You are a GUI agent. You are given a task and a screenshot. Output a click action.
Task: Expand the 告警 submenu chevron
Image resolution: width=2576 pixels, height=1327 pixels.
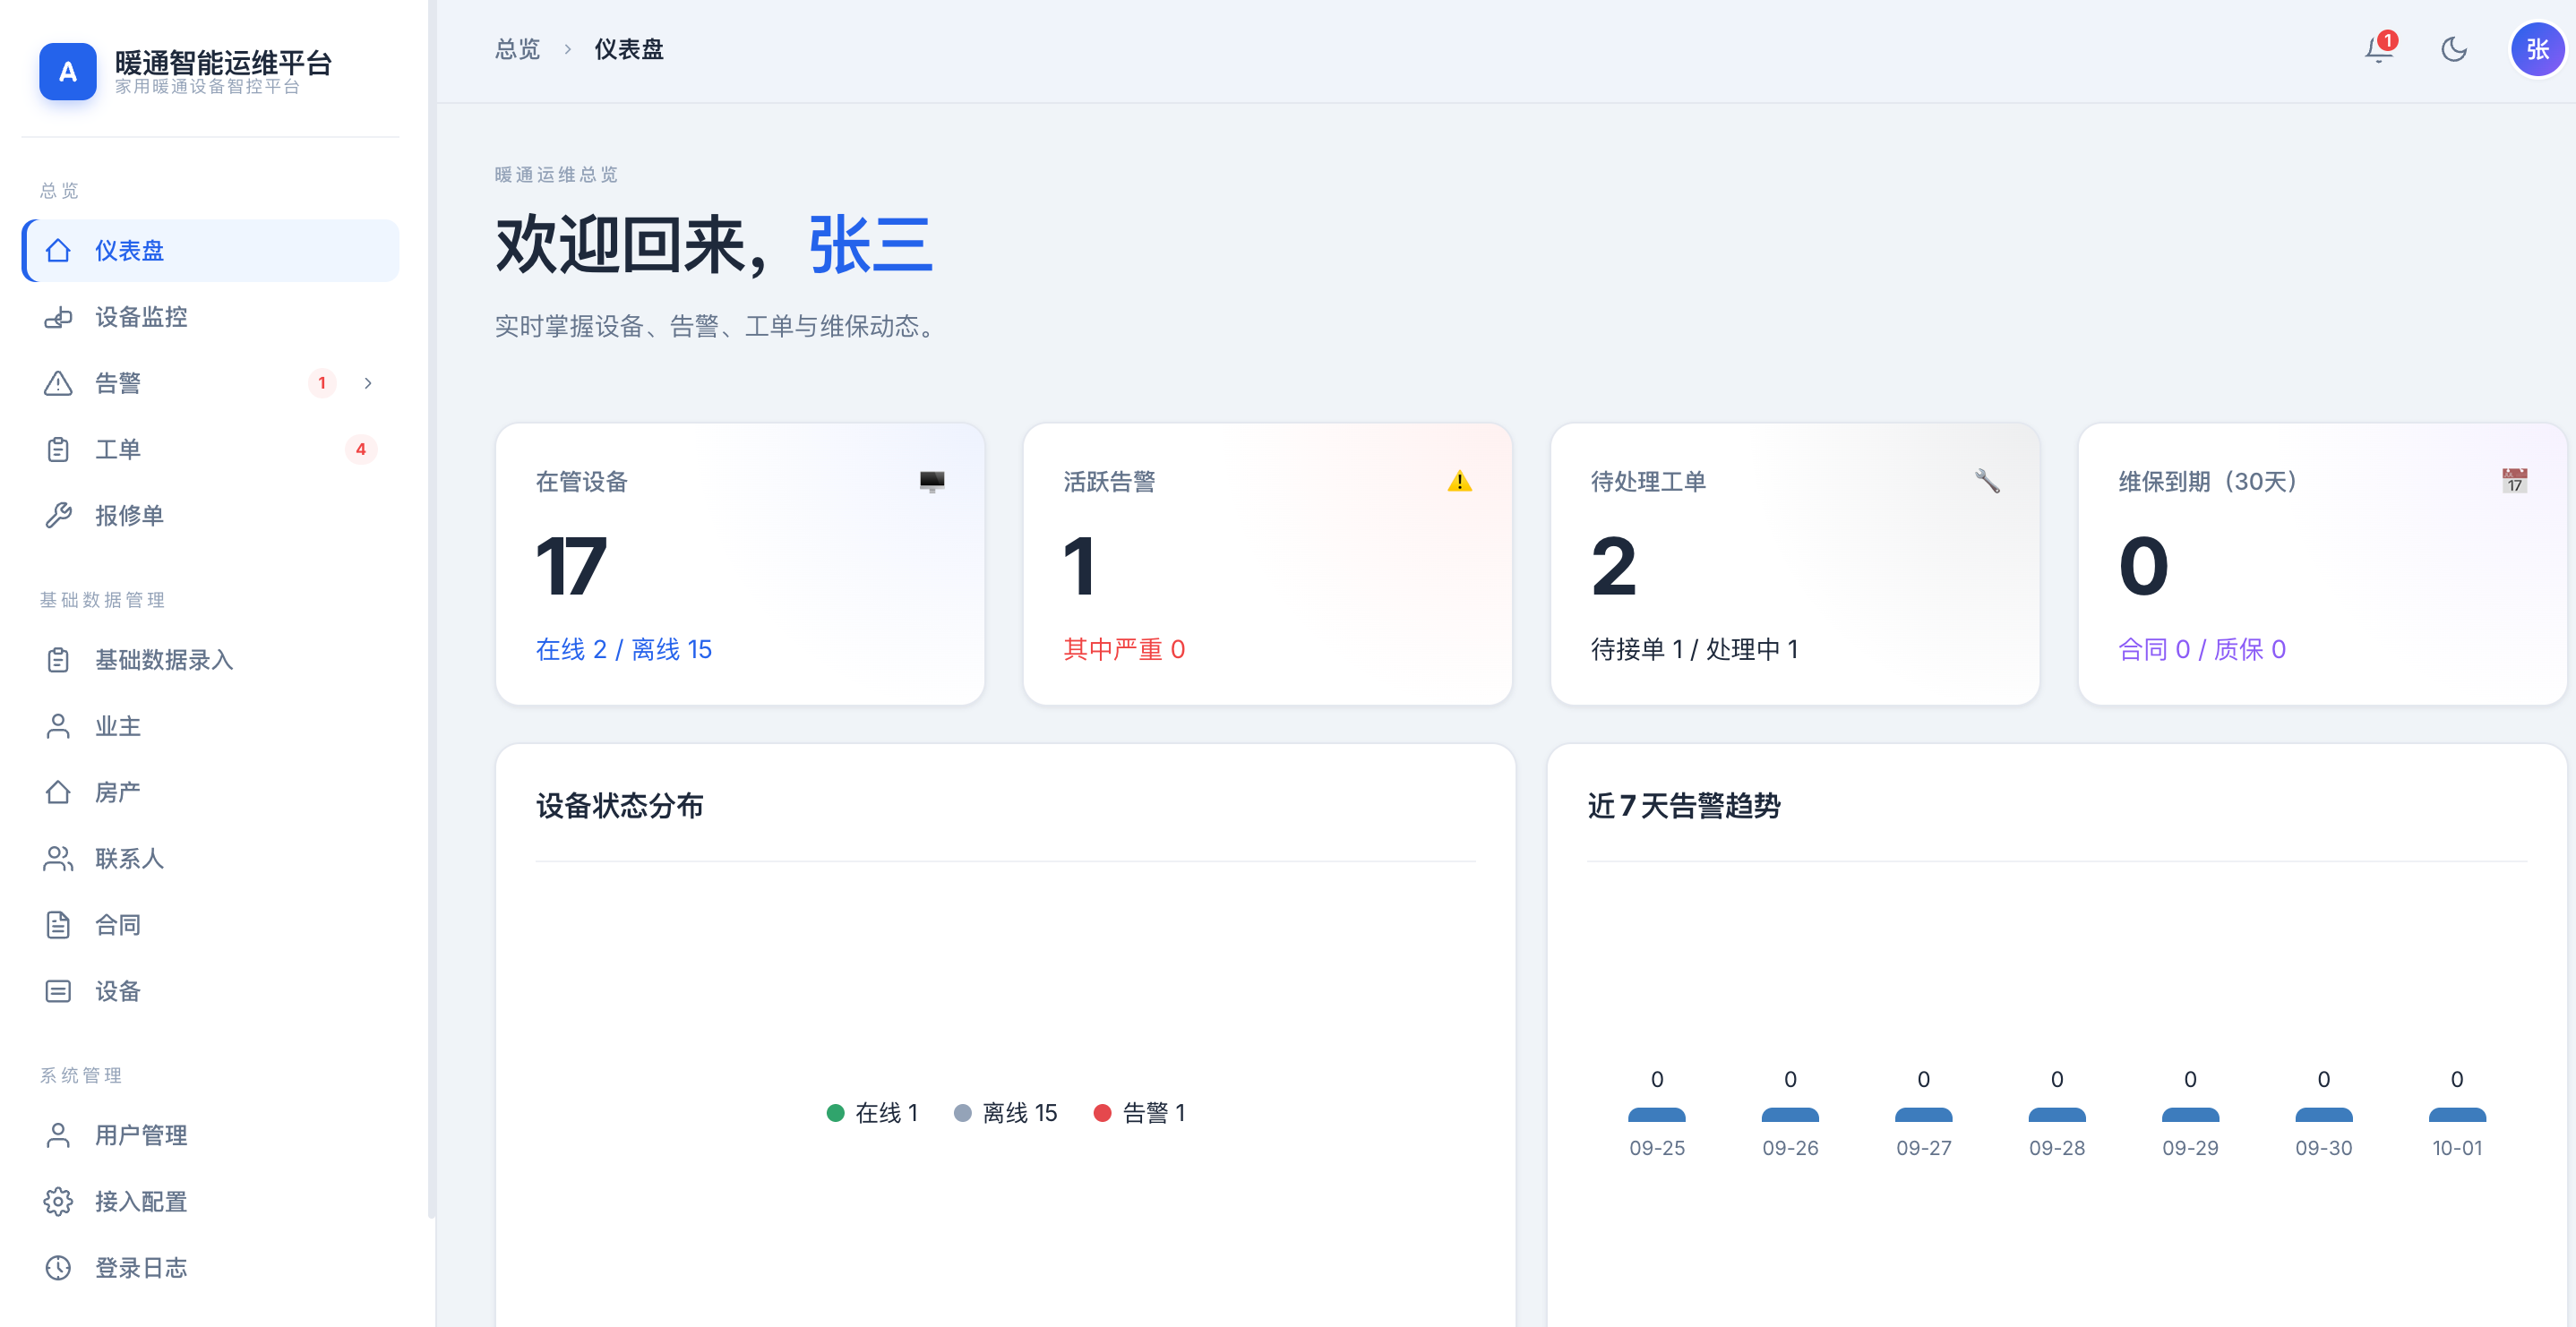[x=368, y=383]
